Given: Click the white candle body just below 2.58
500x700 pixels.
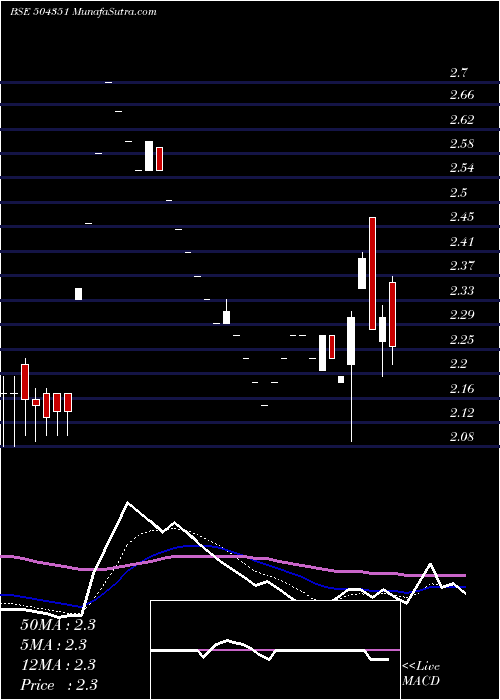Looking at the screenshot, I should [x=149, y=156].
